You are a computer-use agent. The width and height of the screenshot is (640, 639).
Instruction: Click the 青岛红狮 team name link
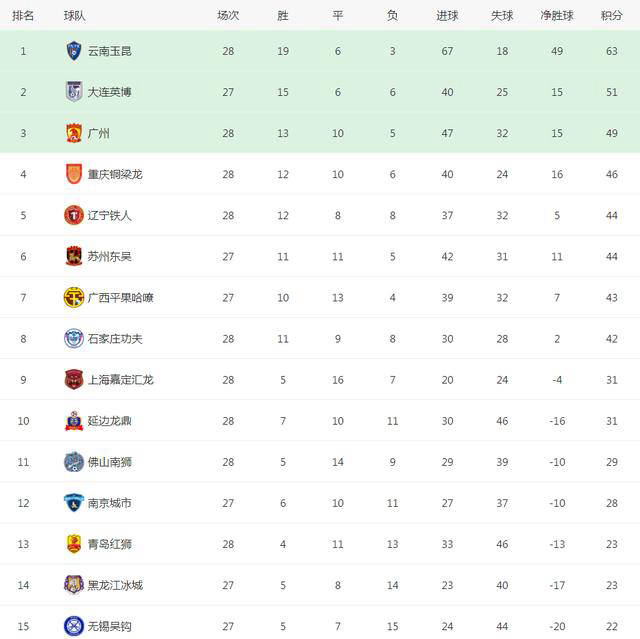[x=109, y=544]
